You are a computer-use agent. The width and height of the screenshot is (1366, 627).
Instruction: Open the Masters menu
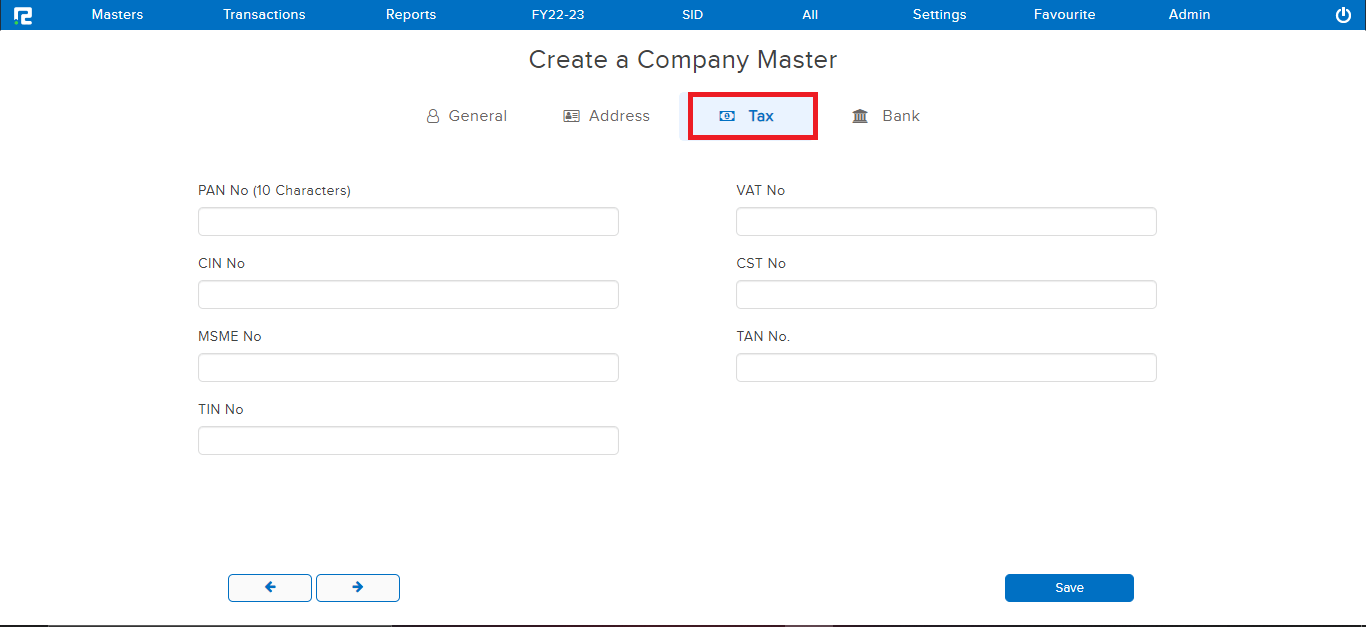(117, 15)
